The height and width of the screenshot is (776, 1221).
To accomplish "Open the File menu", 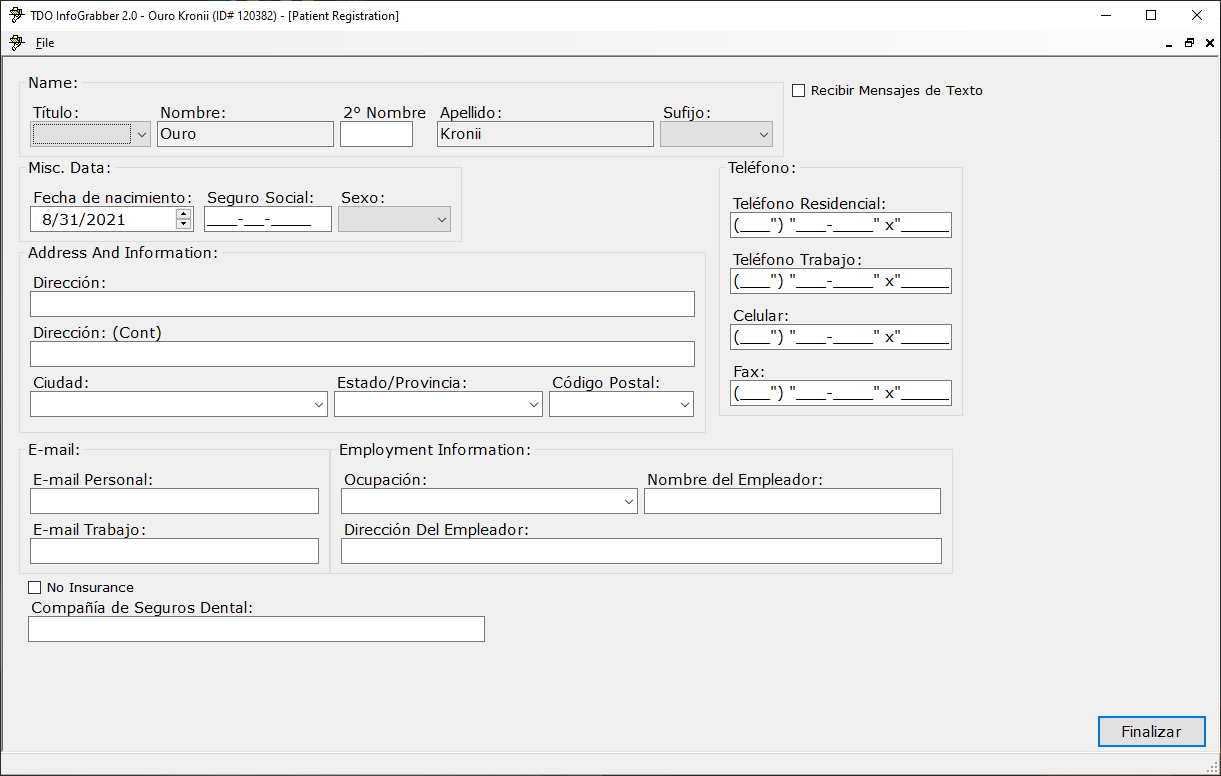I will [x=45, y=43].
